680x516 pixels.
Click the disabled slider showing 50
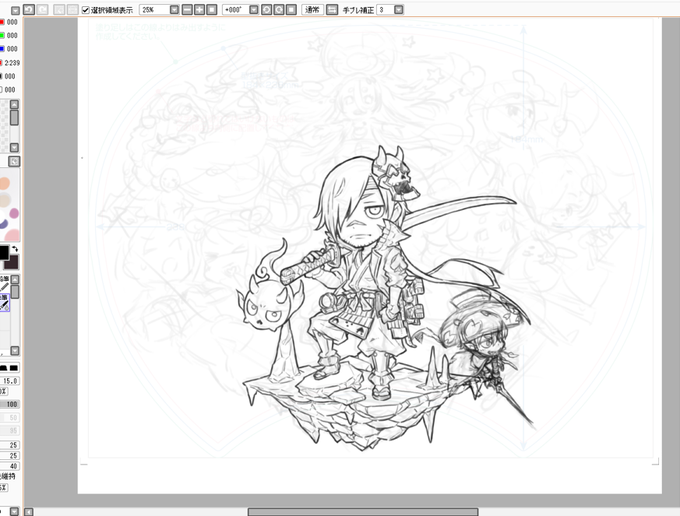click(10, 418)
